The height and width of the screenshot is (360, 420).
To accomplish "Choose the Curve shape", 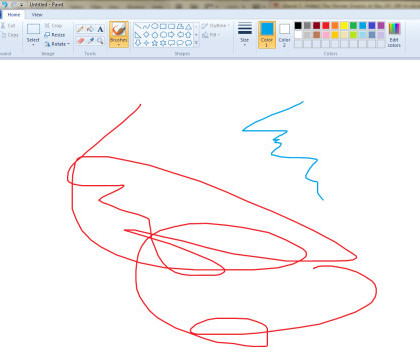I will (146, 26).
